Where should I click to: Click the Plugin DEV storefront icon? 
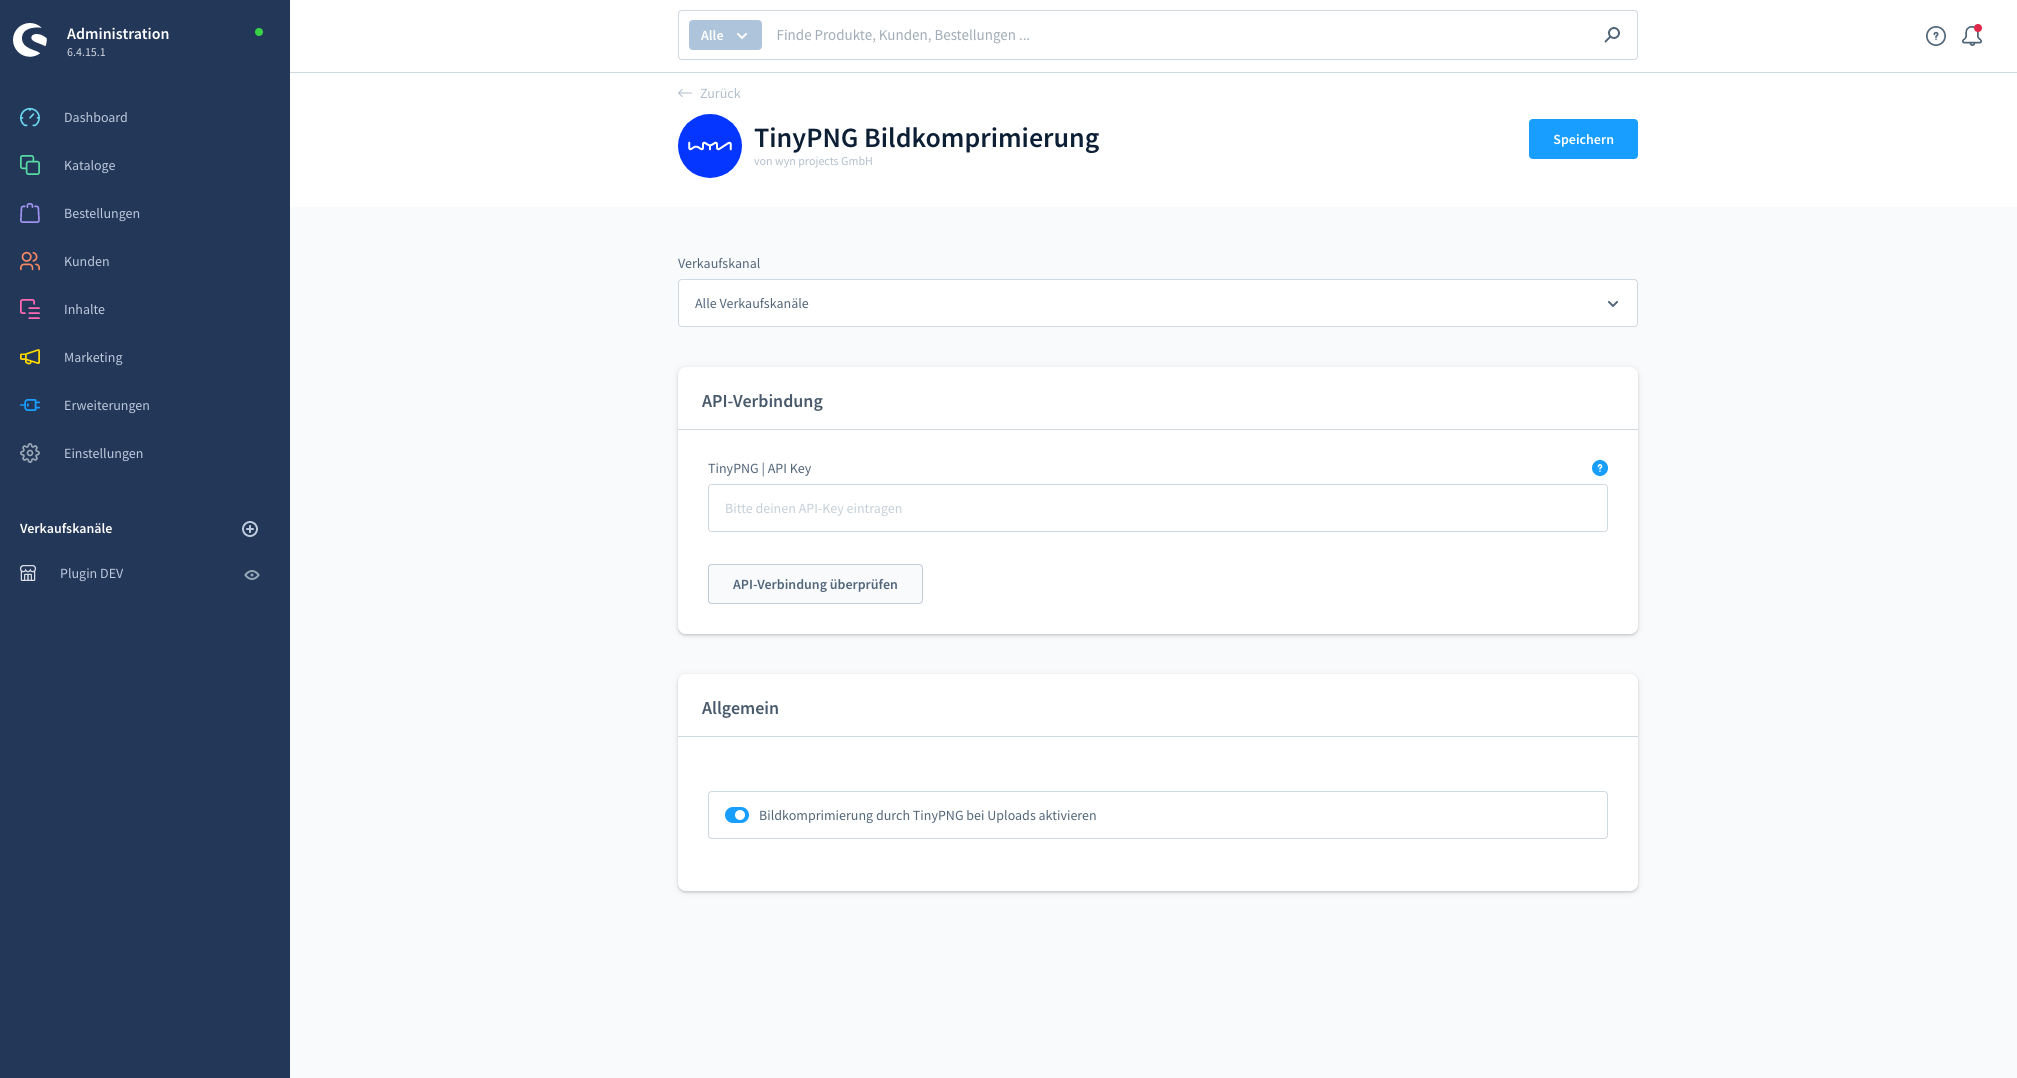pos(28,573)
